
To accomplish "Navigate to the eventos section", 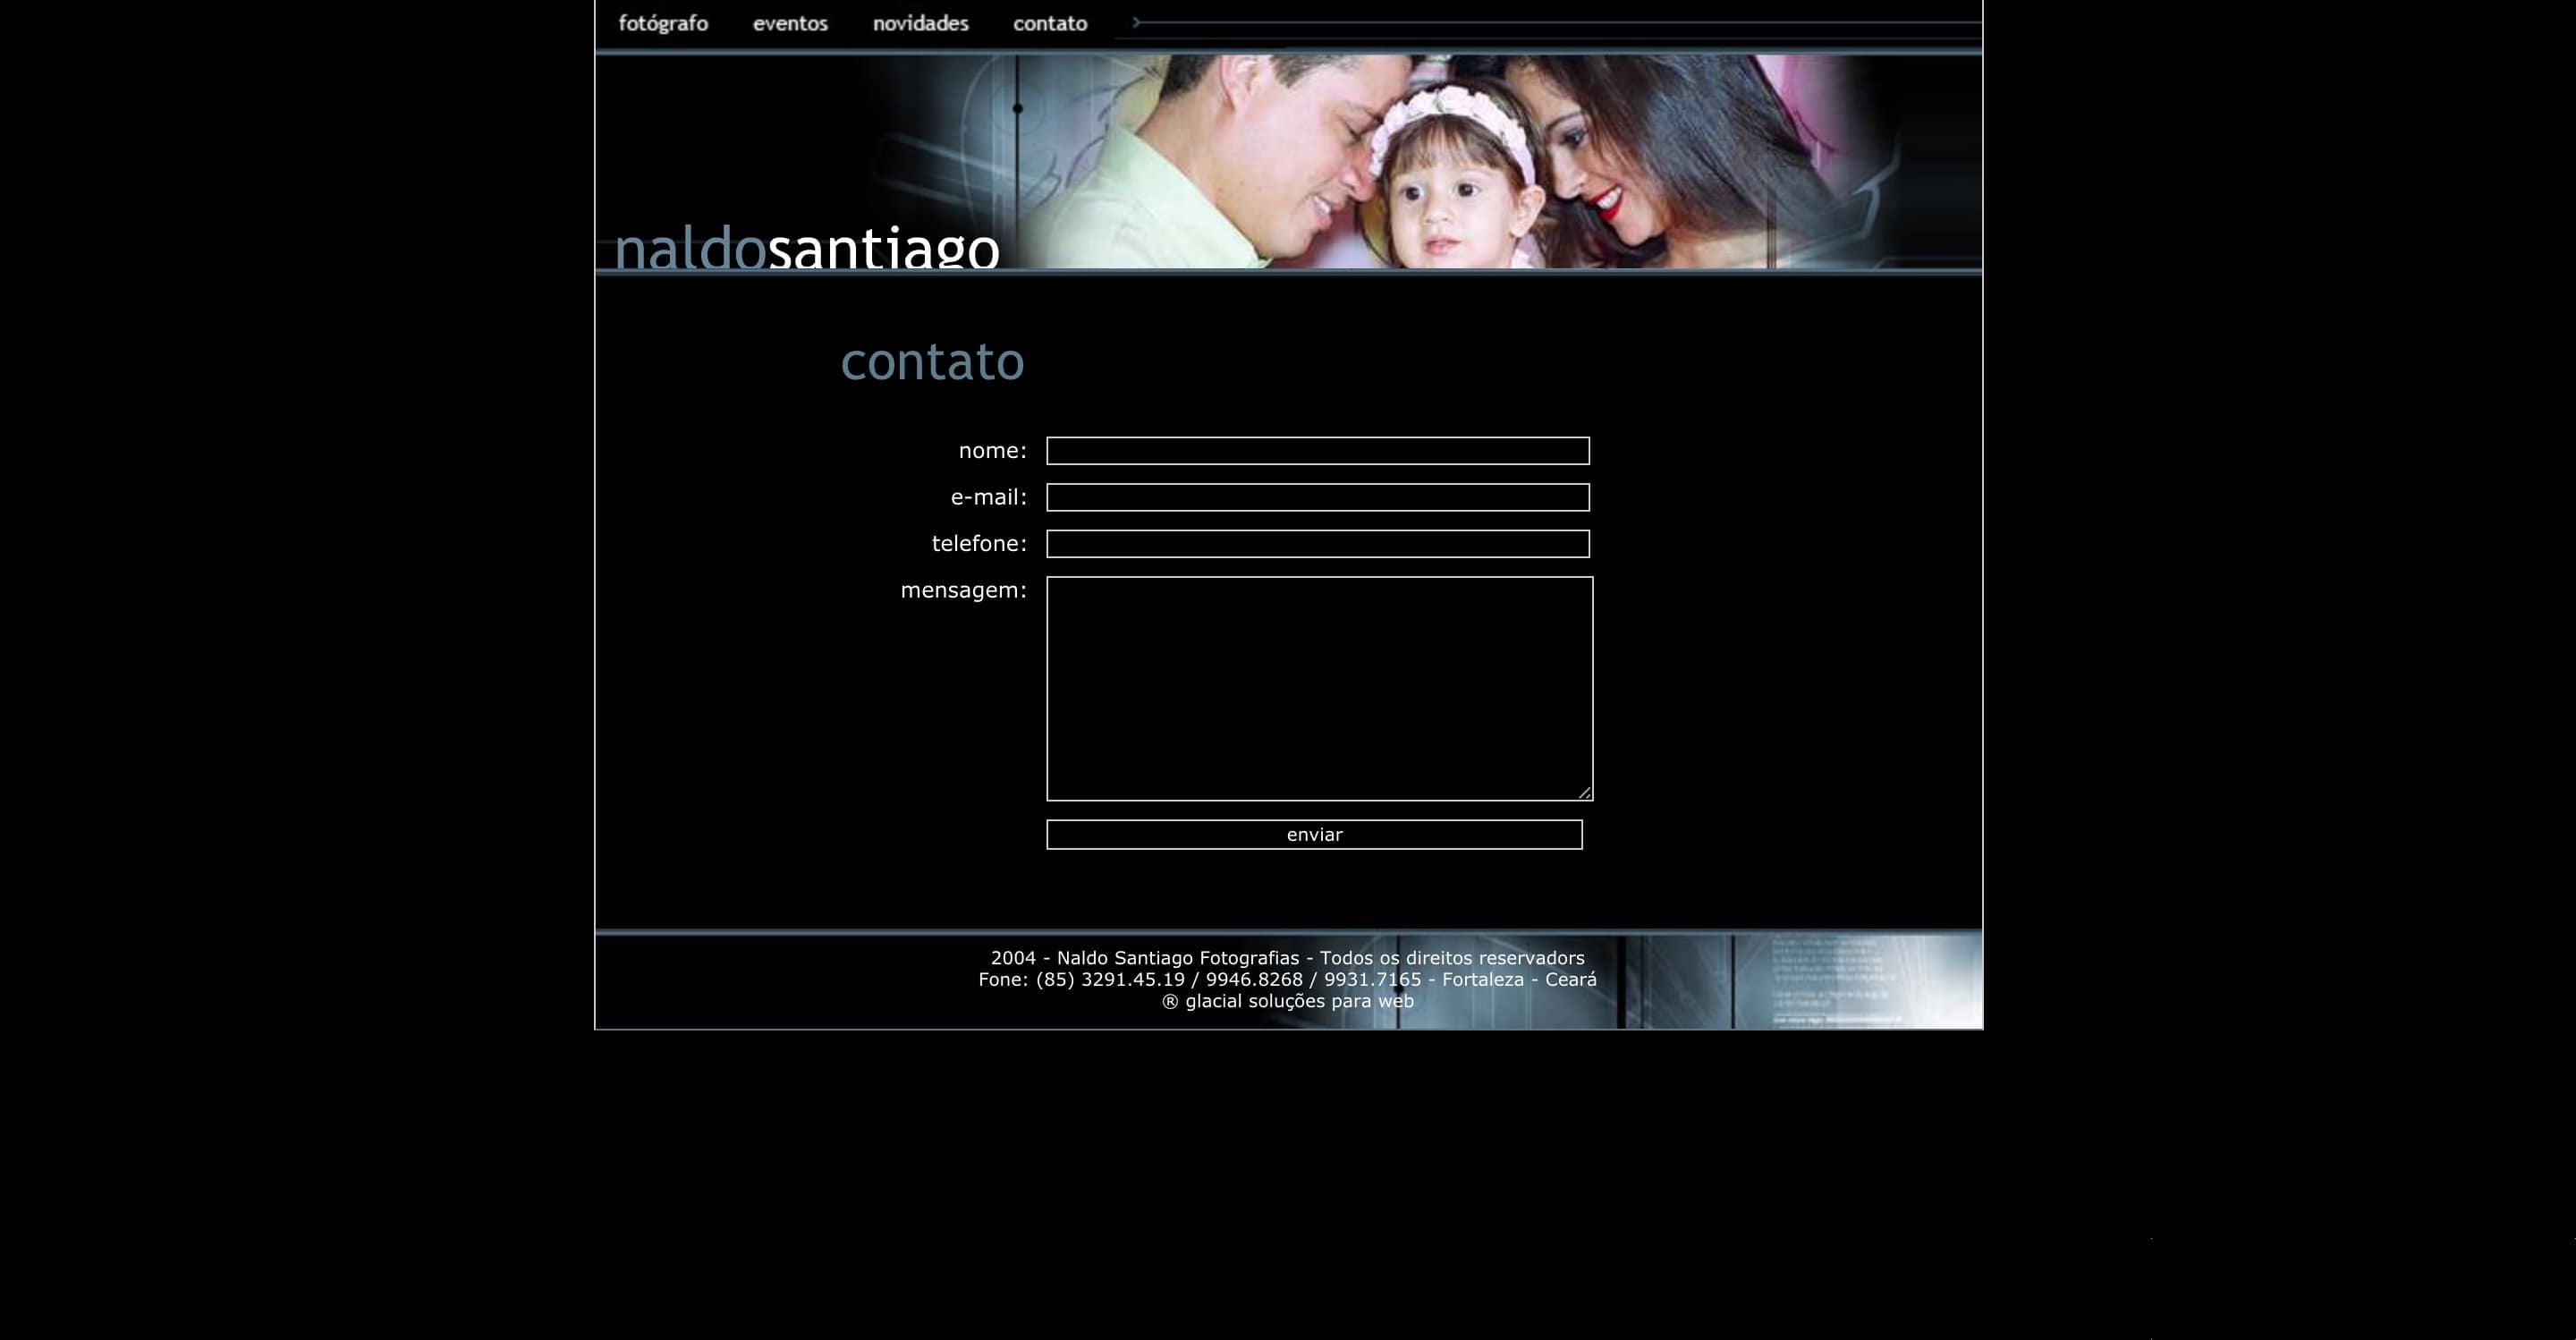I will [x=790, y=23].
